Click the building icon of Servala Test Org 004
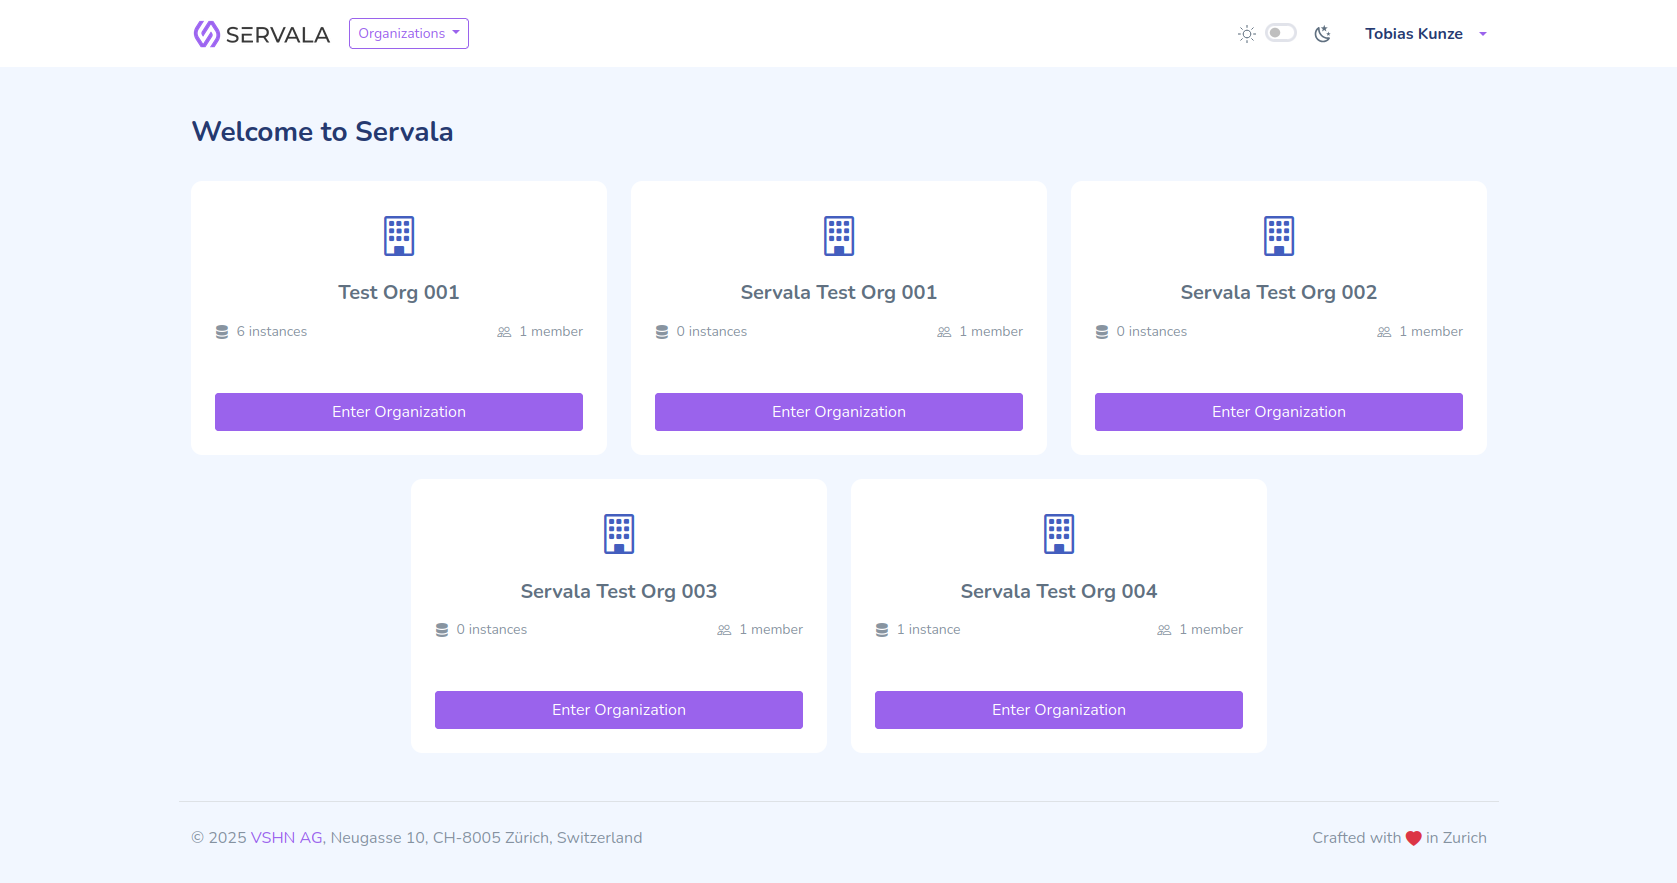This screenshot has height=883, width=1677. (1058, 534)
